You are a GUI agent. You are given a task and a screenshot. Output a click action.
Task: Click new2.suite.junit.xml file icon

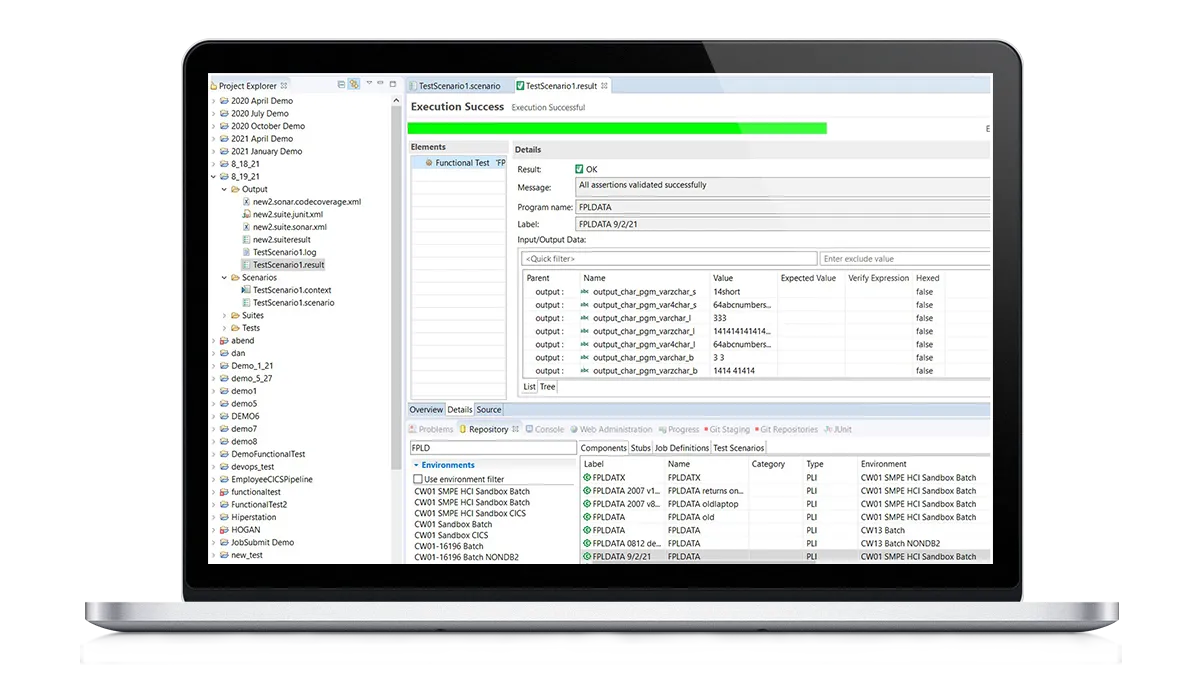pos(246,214)
